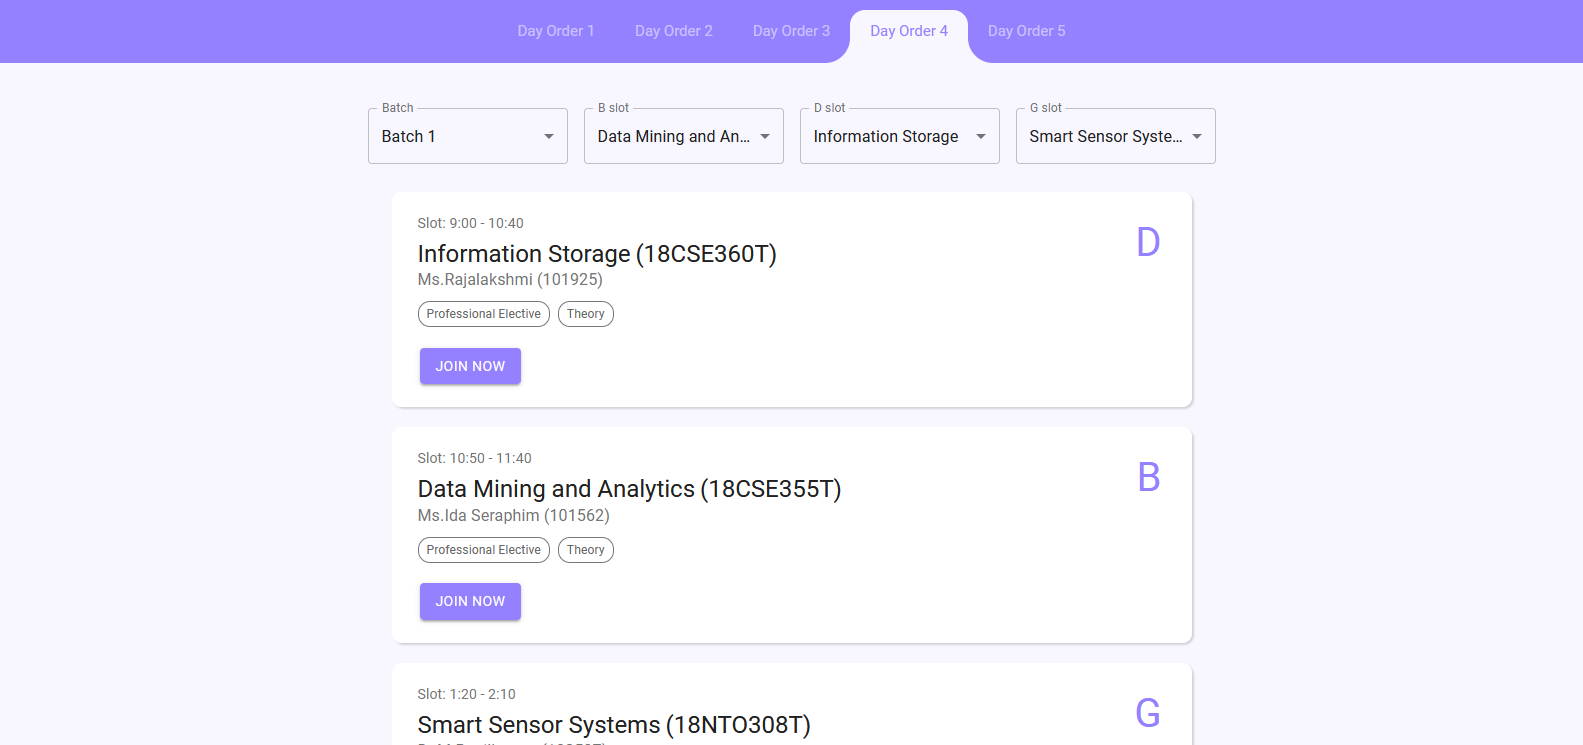Select the Day Order 3 tab
Viewport: 1583px width, 745px height.
[x=791, y=31]
